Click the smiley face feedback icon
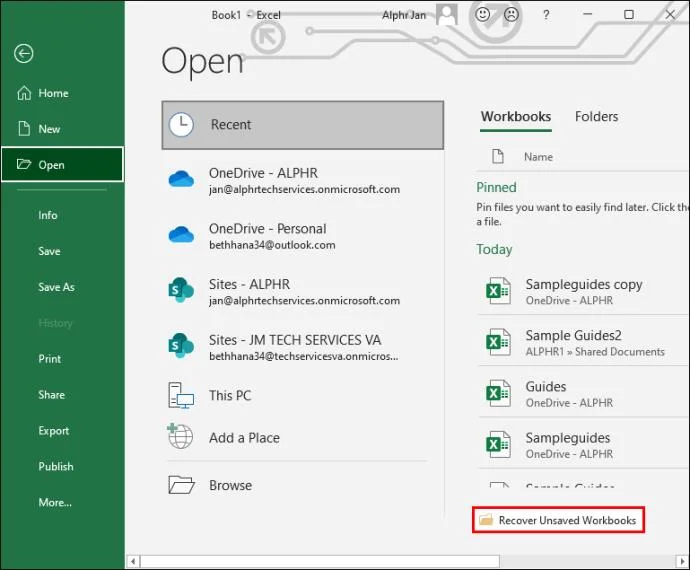This screenshot has height=570, width=690. pyautogui.click(x=483, y=15)
